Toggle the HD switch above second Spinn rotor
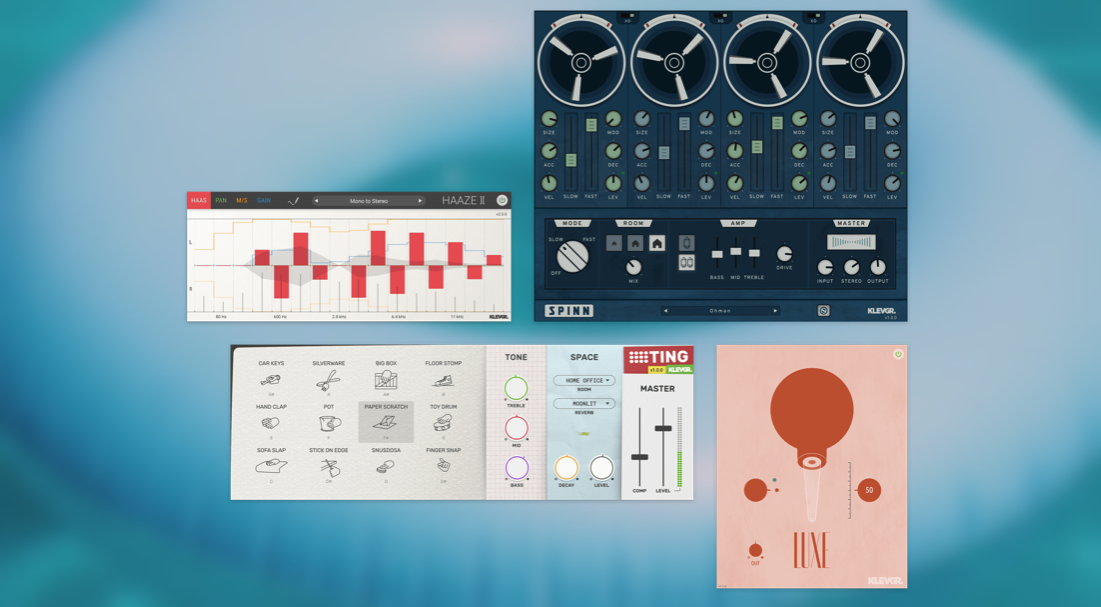Viewport: 1101px width, 607px height. (720, 15)
